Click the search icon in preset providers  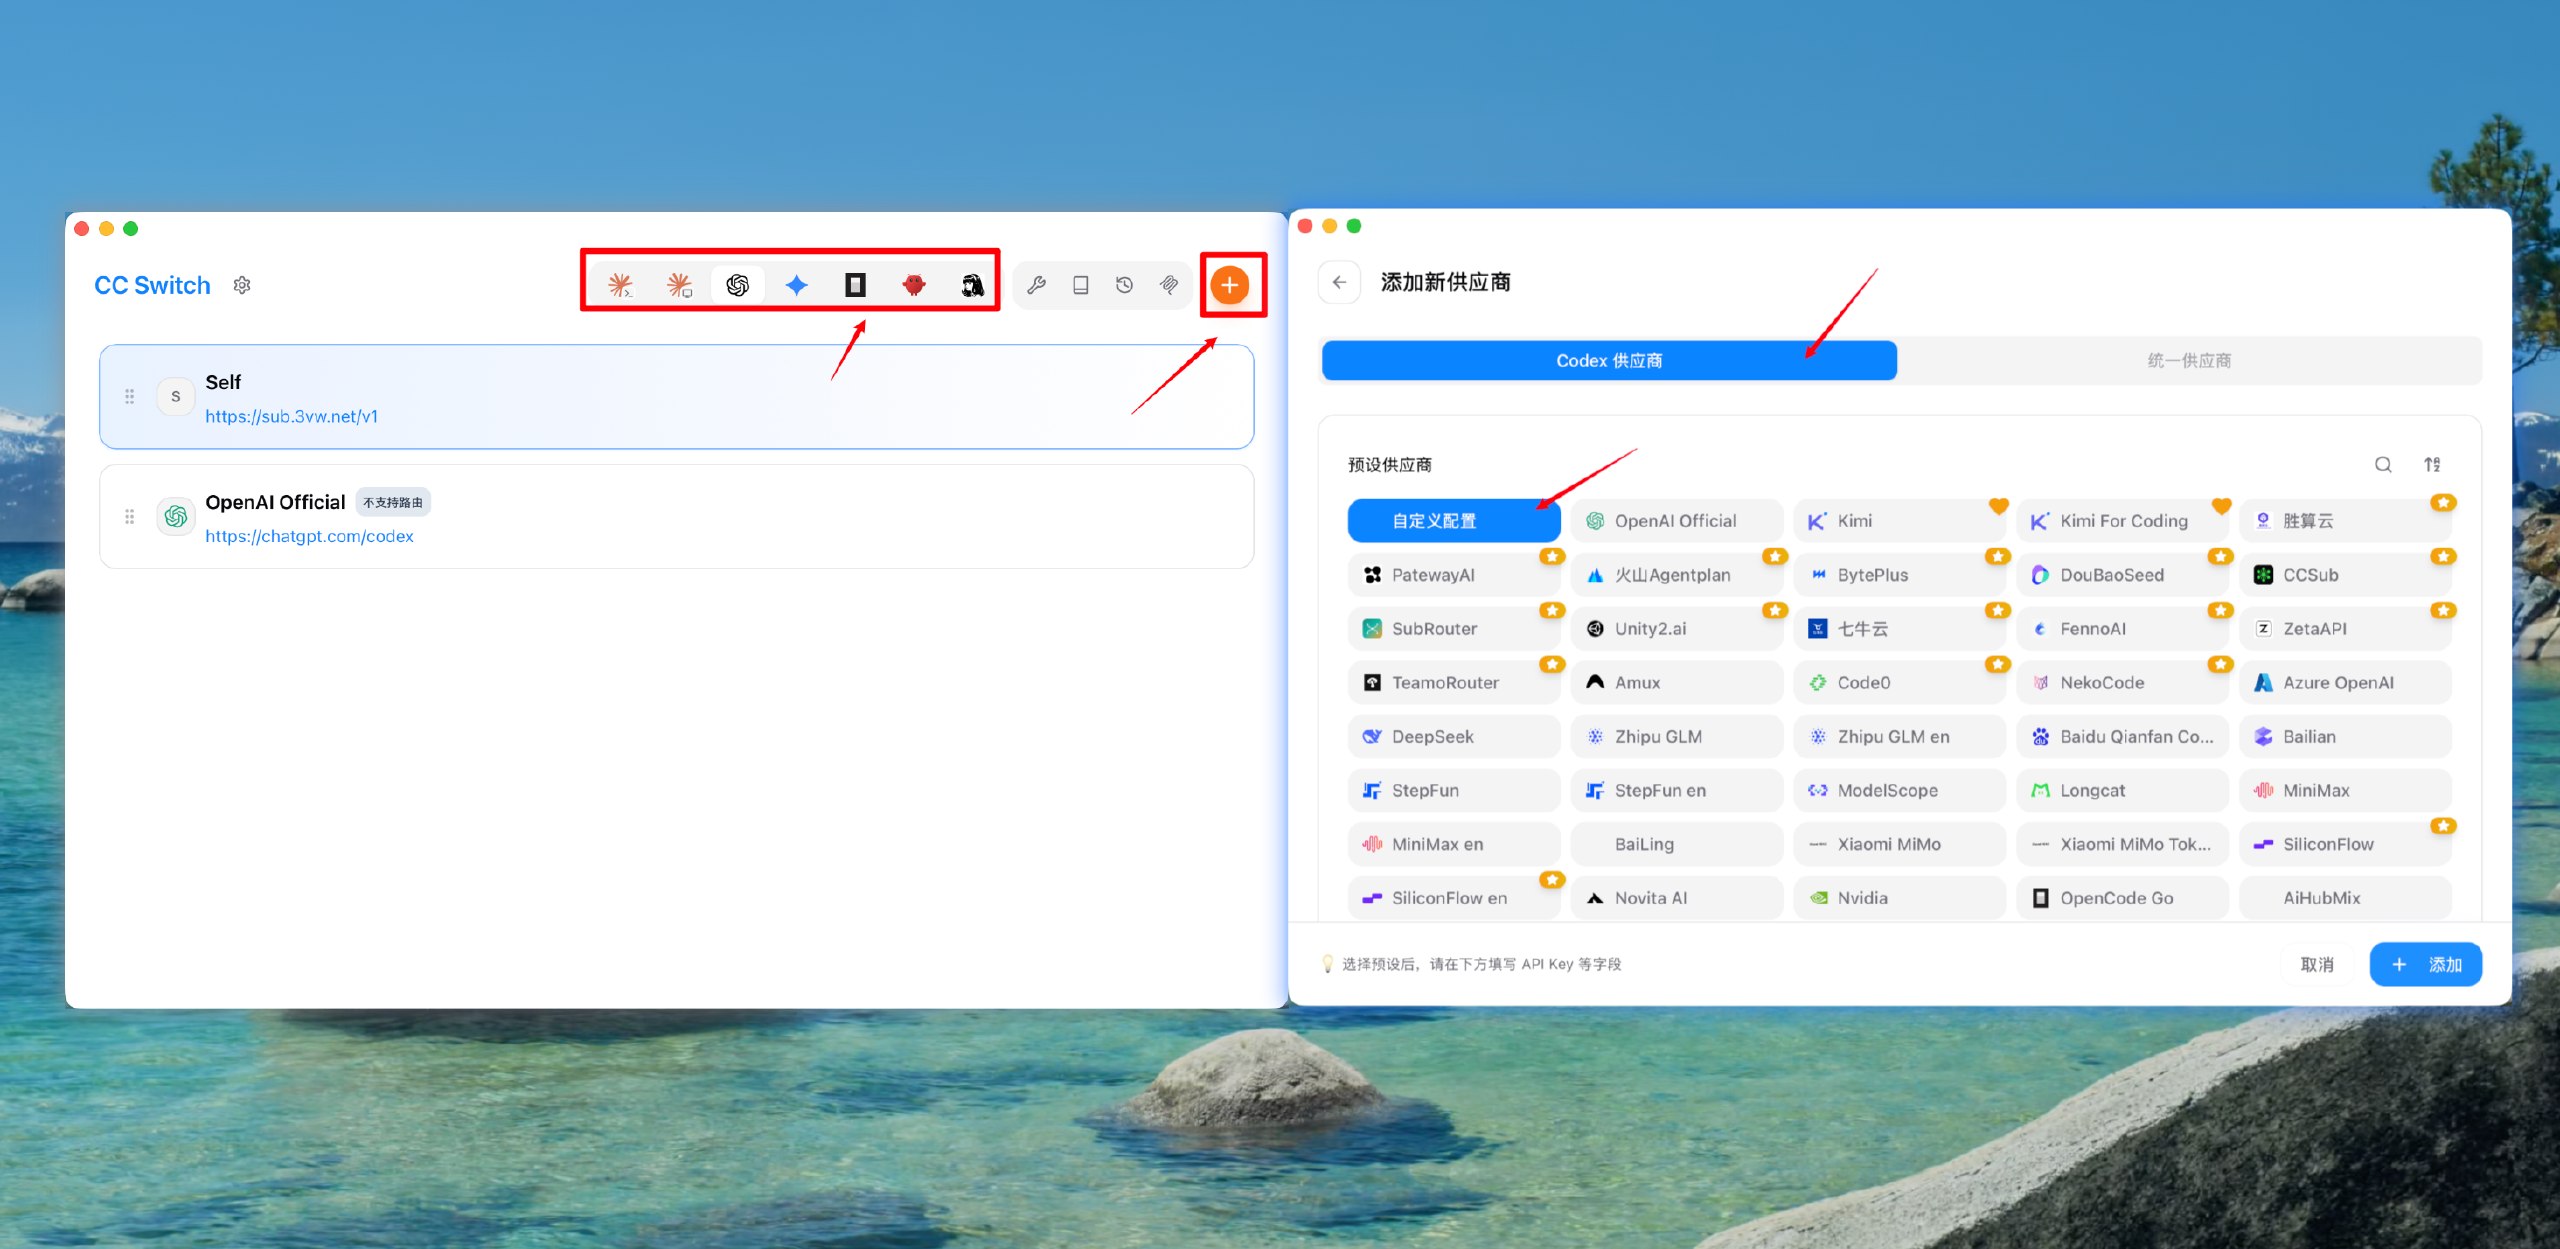(2383, 464)
